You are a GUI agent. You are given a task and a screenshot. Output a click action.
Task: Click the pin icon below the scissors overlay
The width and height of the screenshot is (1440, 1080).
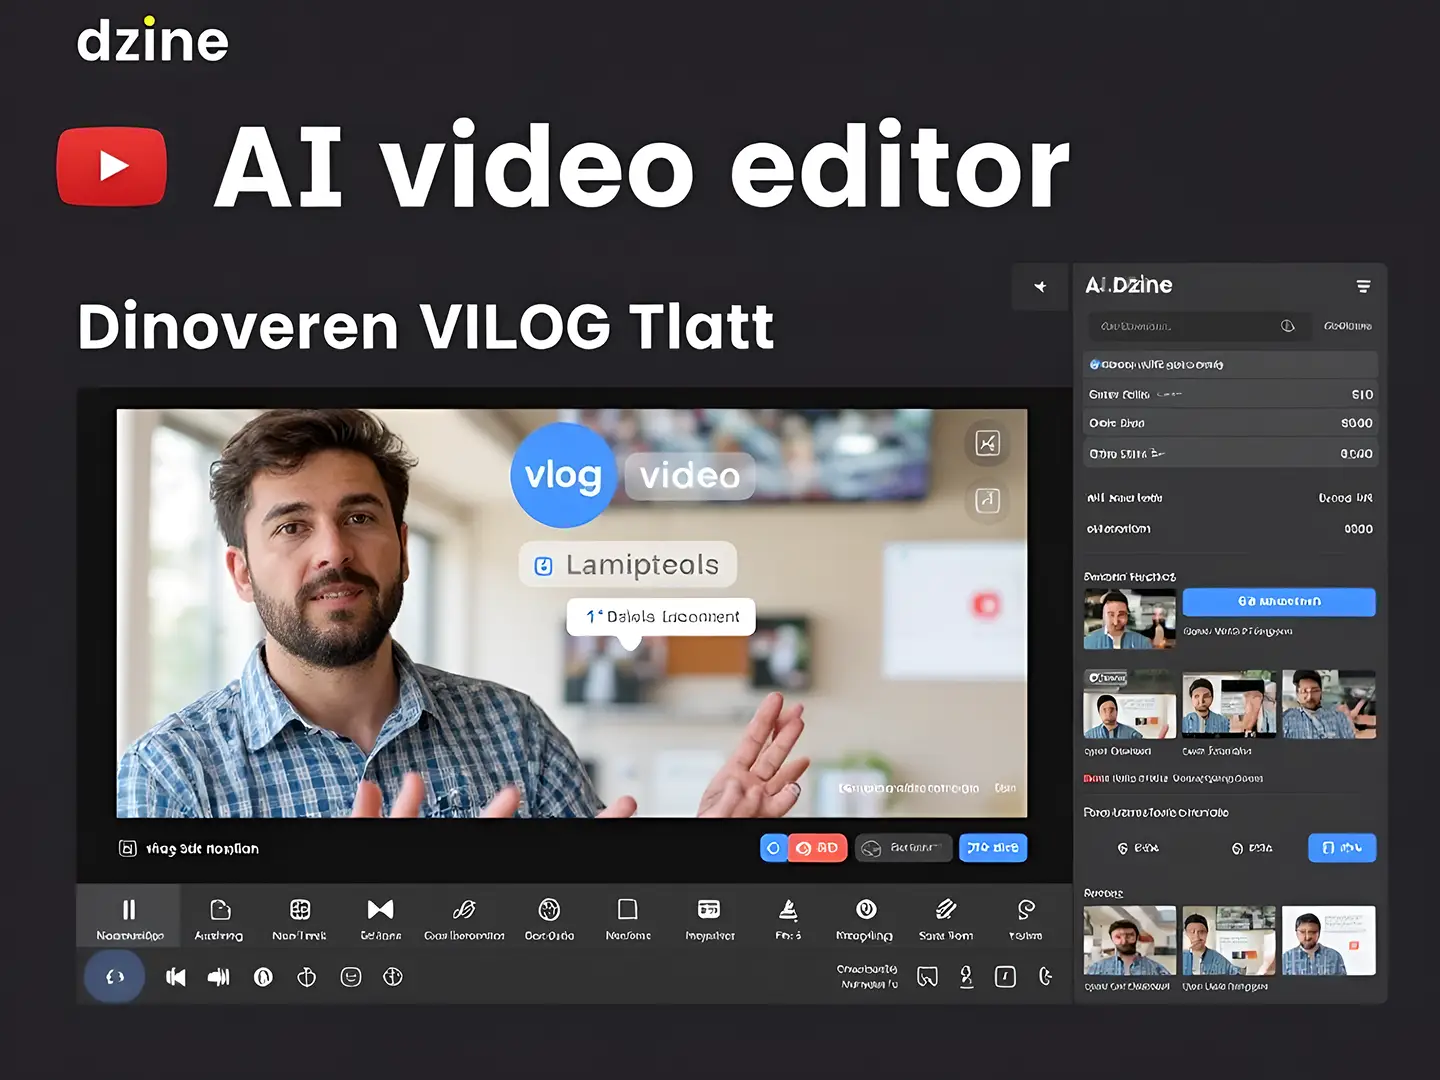click(987, 501)
